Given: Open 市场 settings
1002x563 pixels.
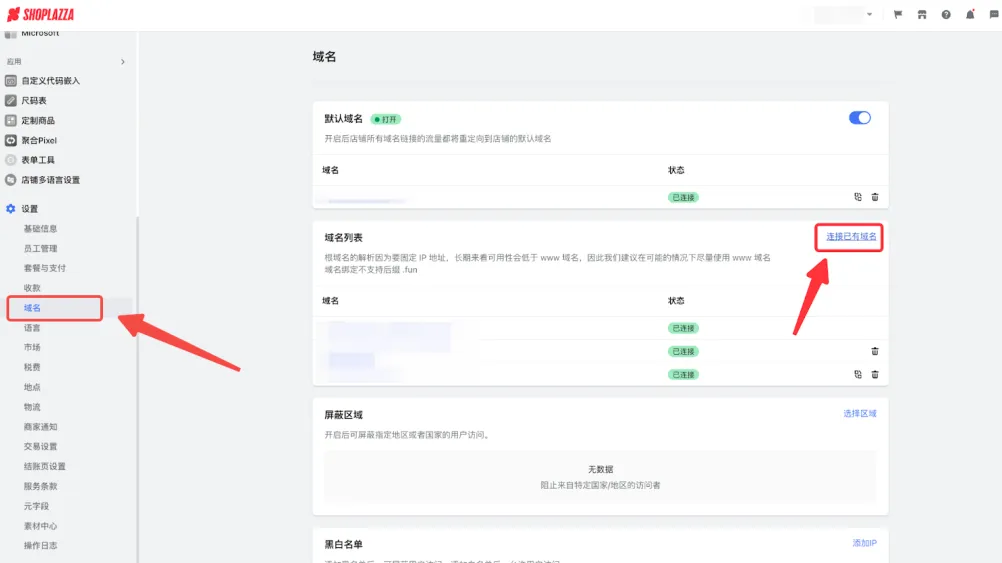Looking at the screenshot, I should (x=32, y=347).
